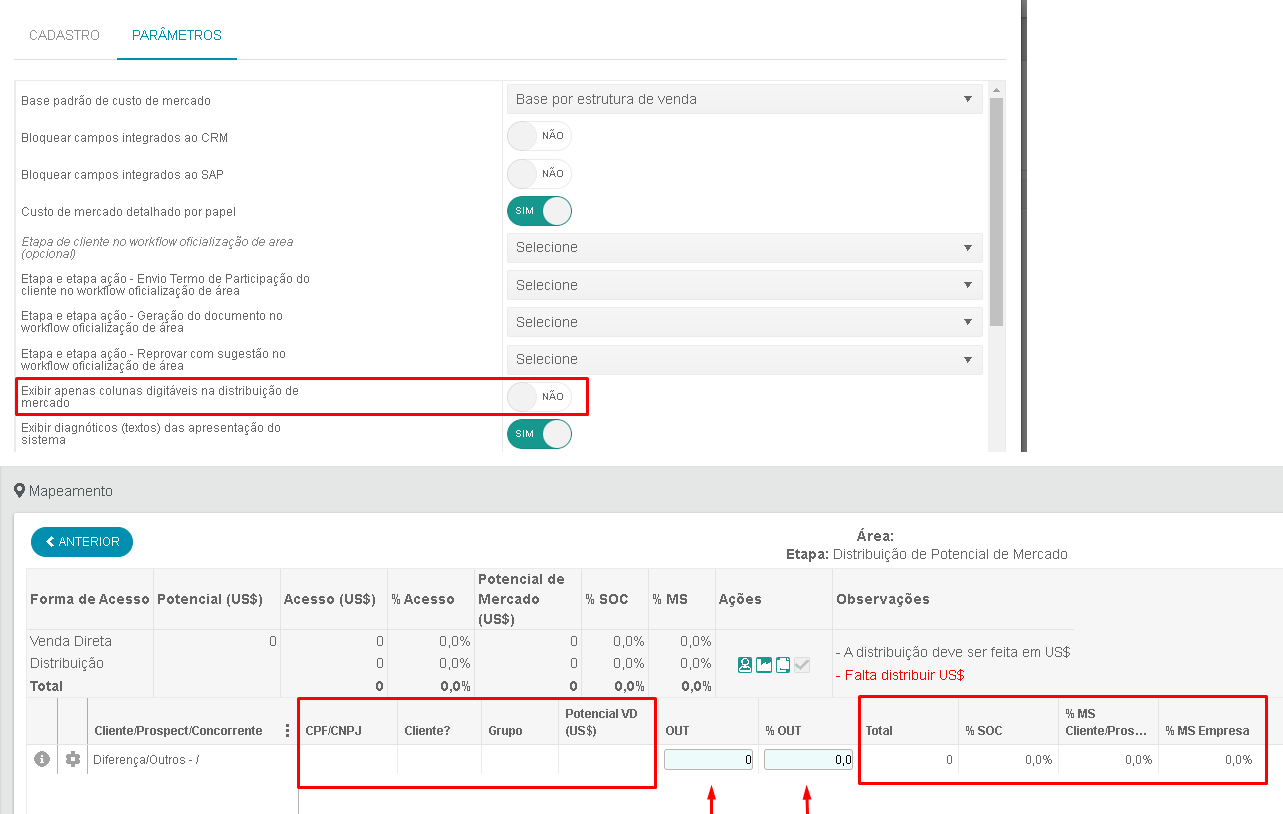Open Geração do documento dropdown
The height and width of the screenshot is (814, 1283).
coord(744,322)
